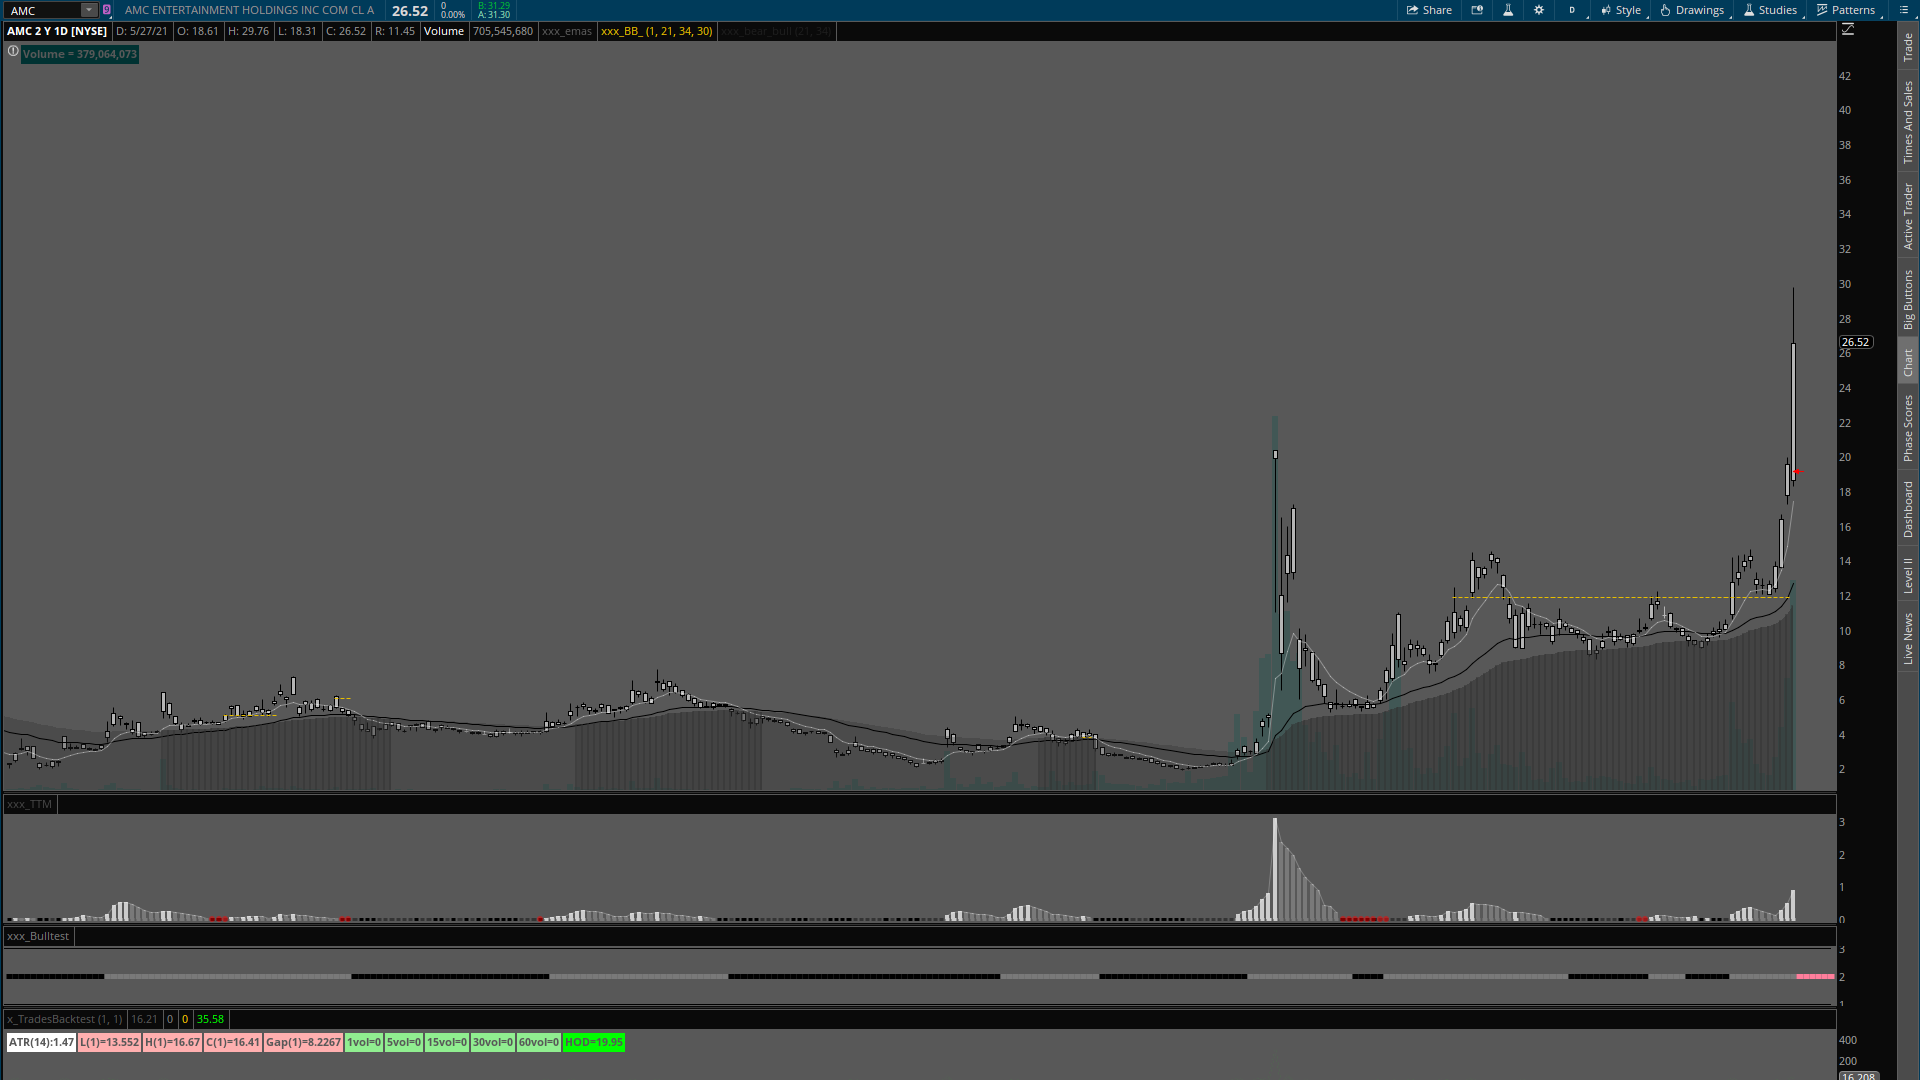Open the Style menu
Image resolution: width=1920 pixels, height=1080 pixels.
1621,10
